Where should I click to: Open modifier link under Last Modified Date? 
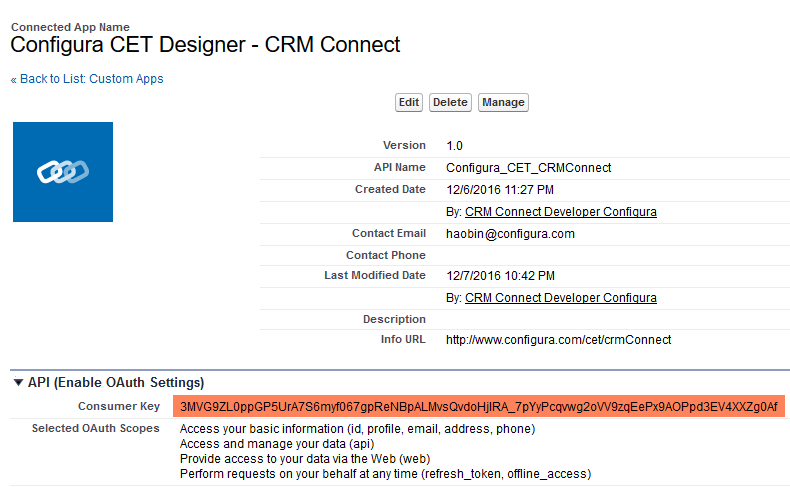point(560,298)
